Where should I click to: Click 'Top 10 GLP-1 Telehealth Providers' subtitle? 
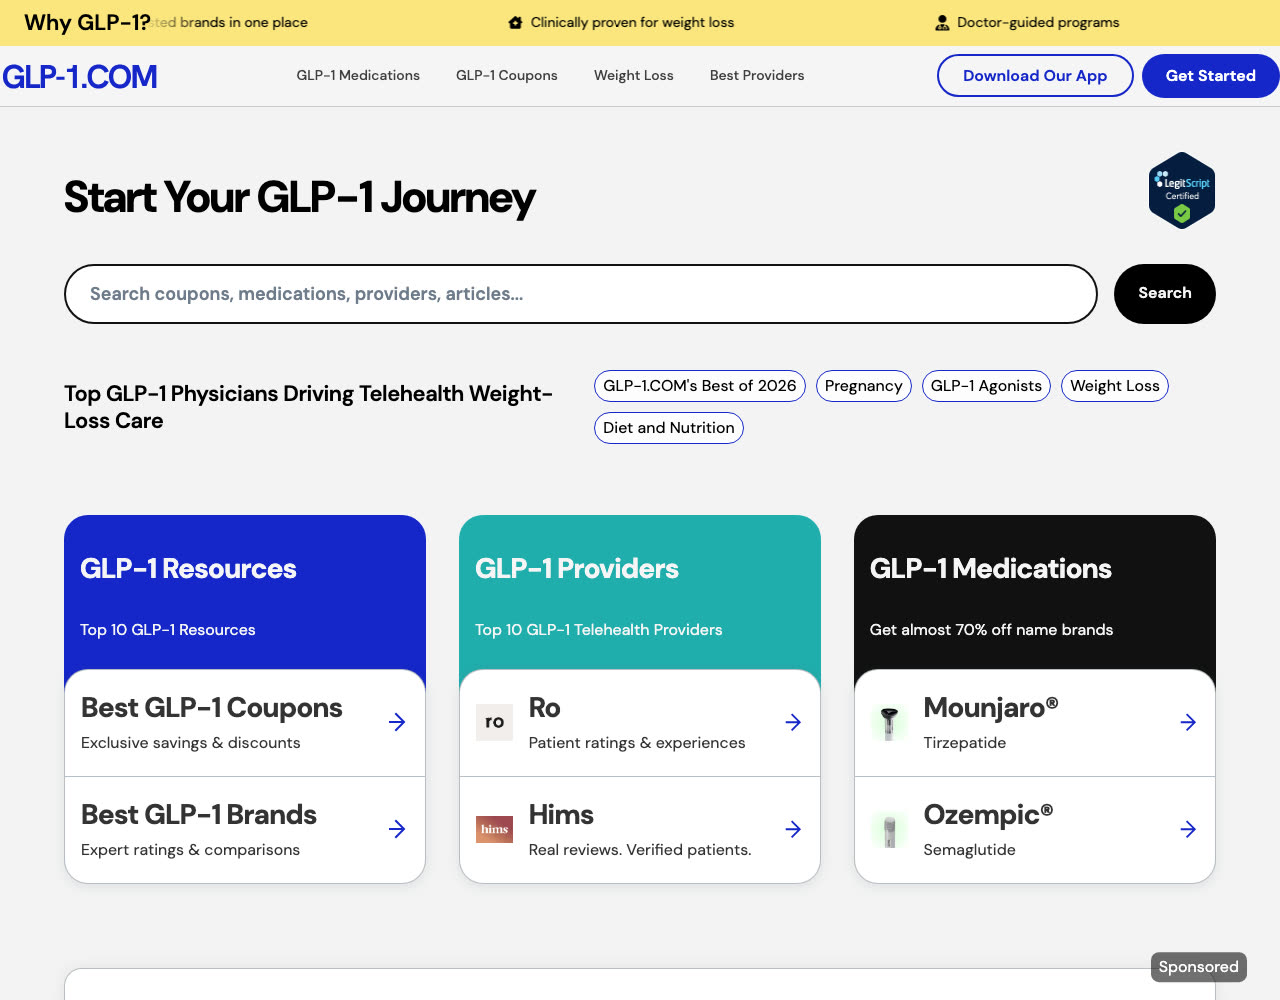click(x=599, y=630)
